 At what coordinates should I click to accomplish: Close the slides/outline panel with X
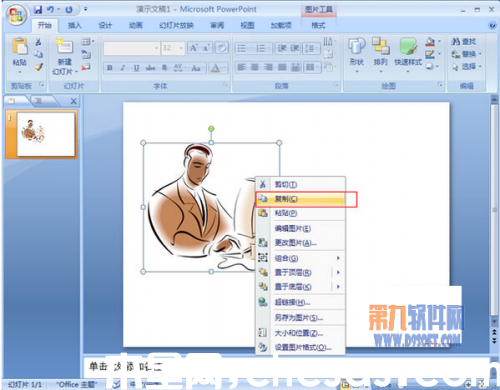[x=74, y=101]
